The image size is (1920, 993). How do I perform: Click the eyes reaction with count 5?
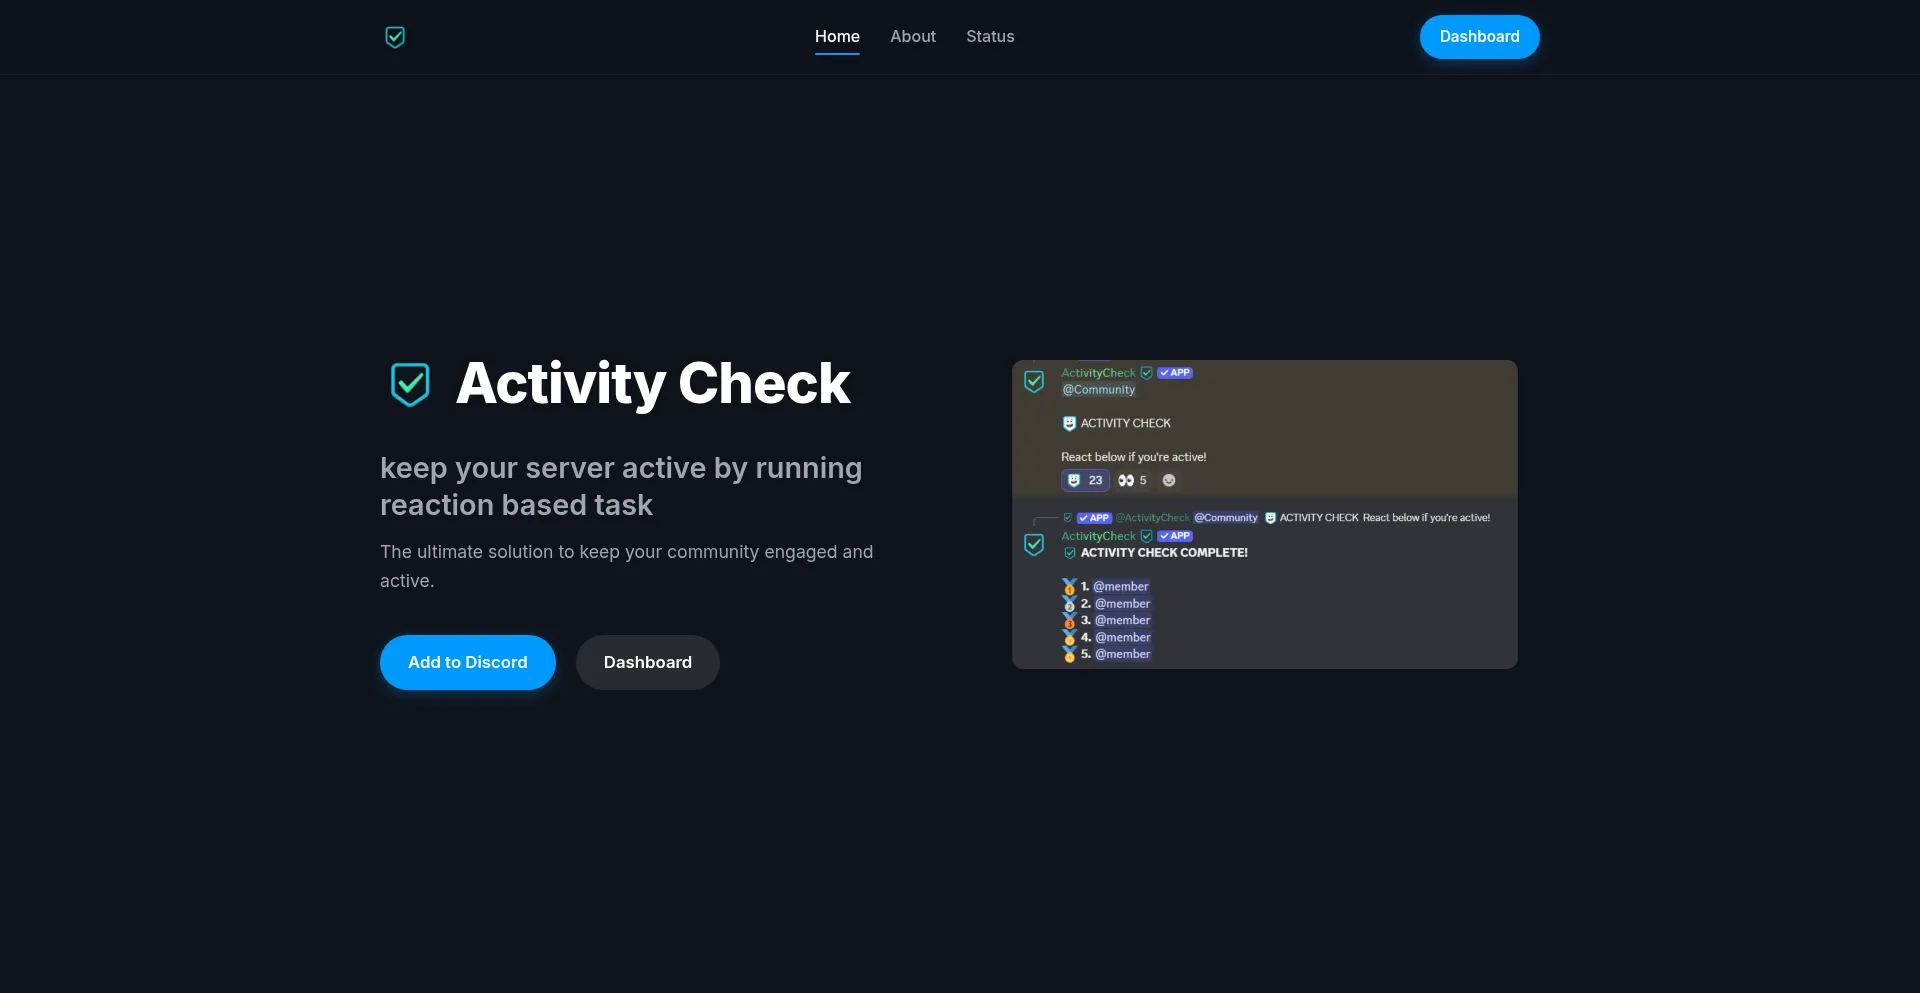click(1133, 480)
